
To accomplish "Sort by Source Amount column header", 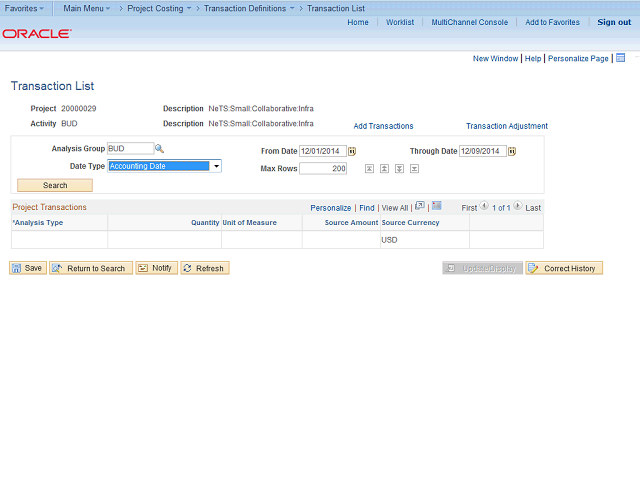I will [351, 222].
